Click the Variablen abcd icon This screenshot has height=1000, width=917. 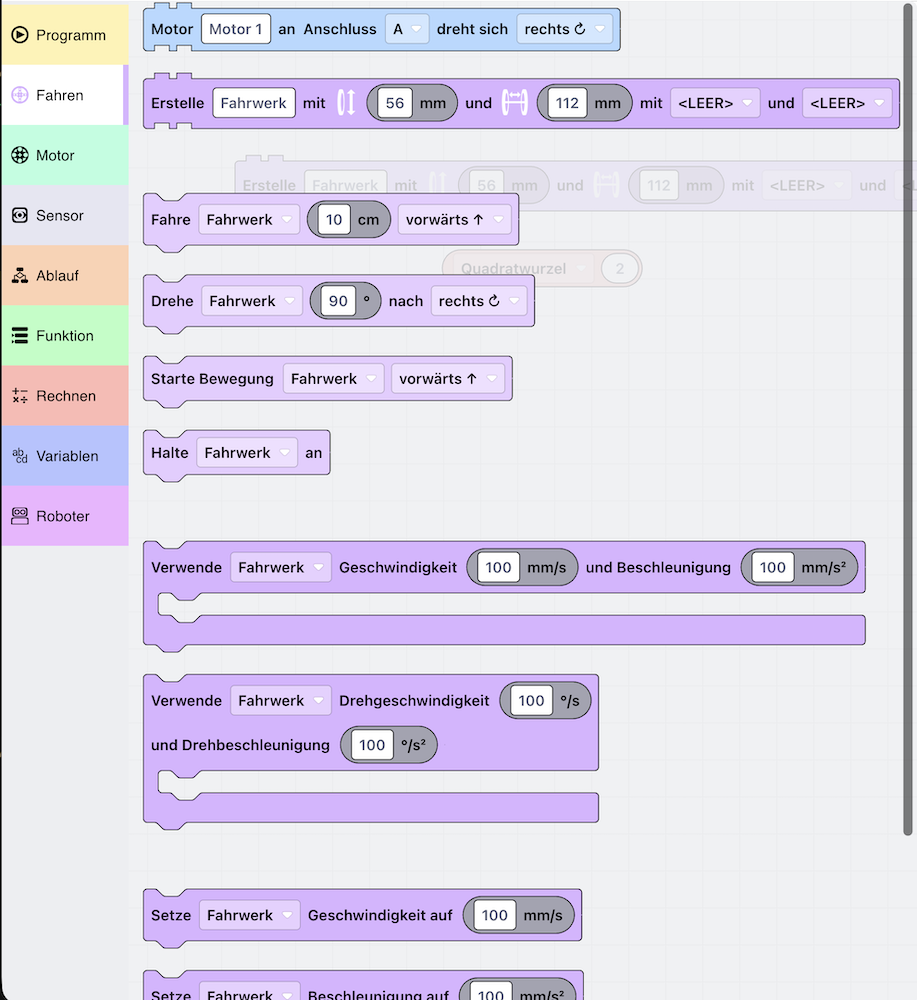[20, 456]
